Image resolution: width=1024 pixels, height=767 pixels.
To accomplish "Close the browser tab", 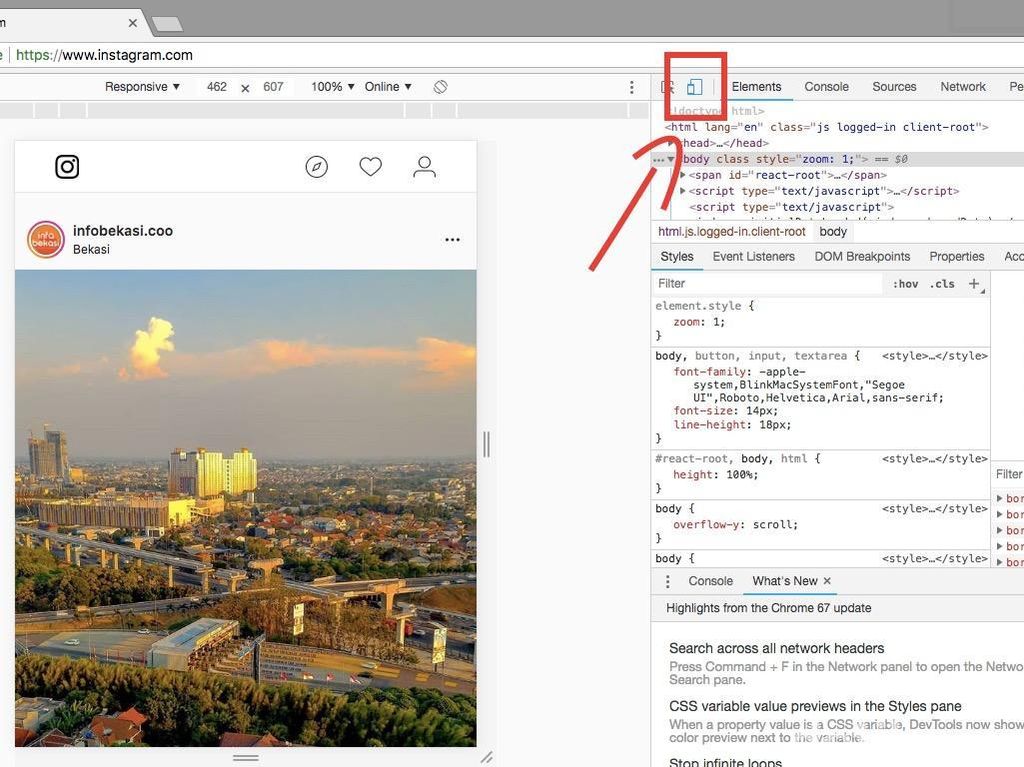I will (133, 23).
